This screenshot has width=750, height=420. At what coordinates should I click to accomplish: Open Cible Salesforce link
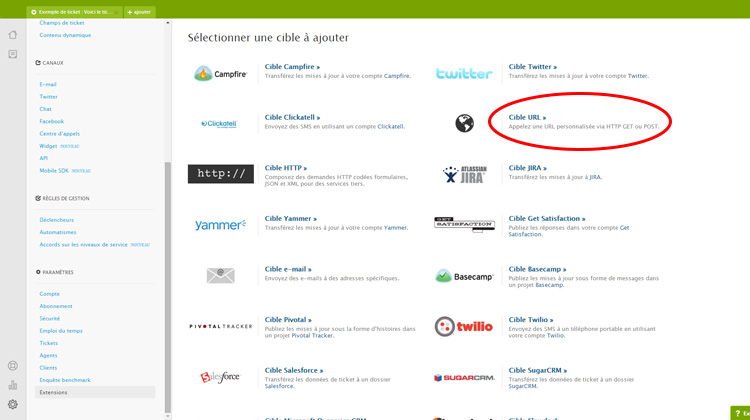point(294,371)
